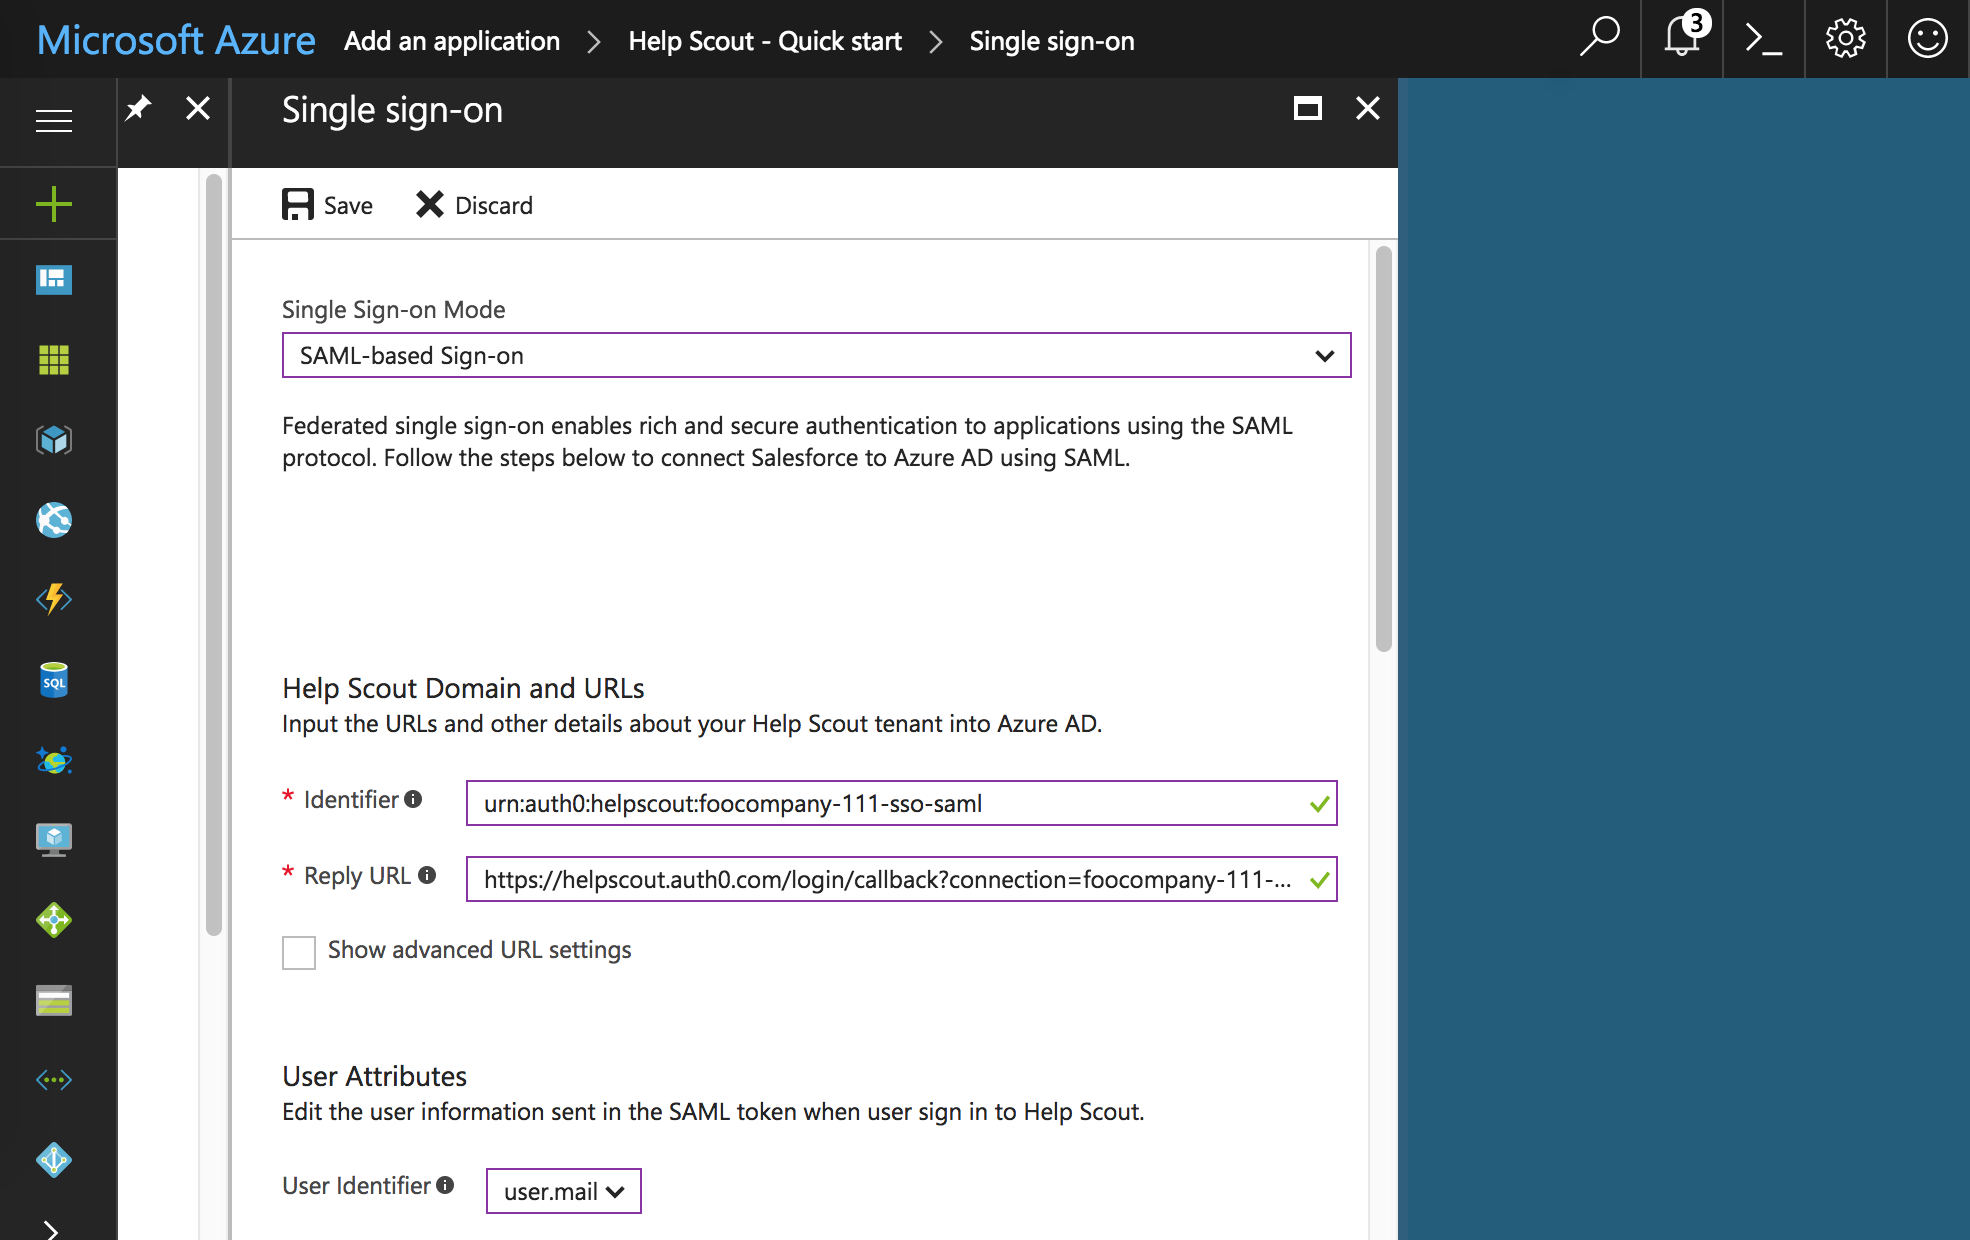Save the single sign-on settings

click(328, 205)
